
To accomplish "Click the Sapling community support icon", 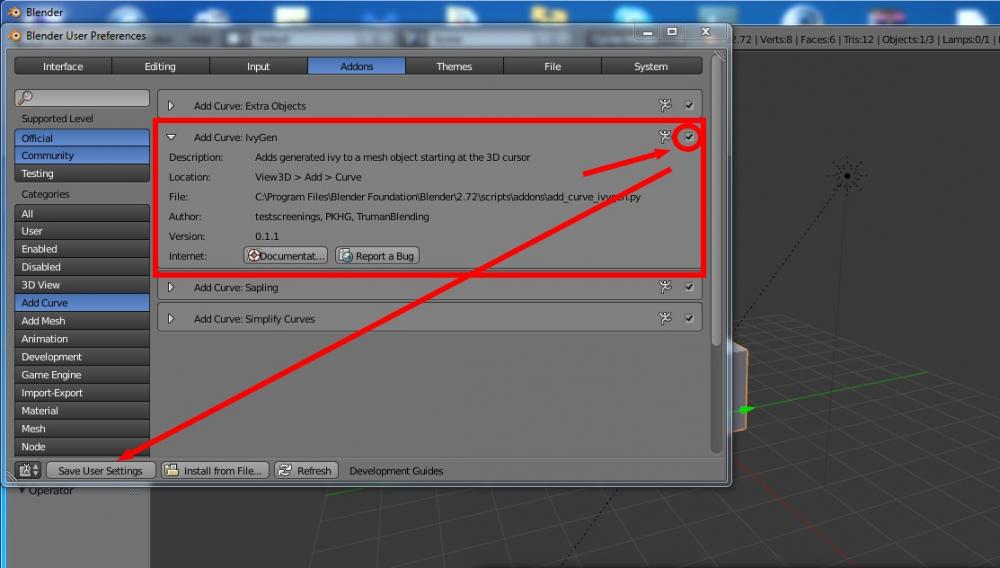I will click(x=665, y=287).
